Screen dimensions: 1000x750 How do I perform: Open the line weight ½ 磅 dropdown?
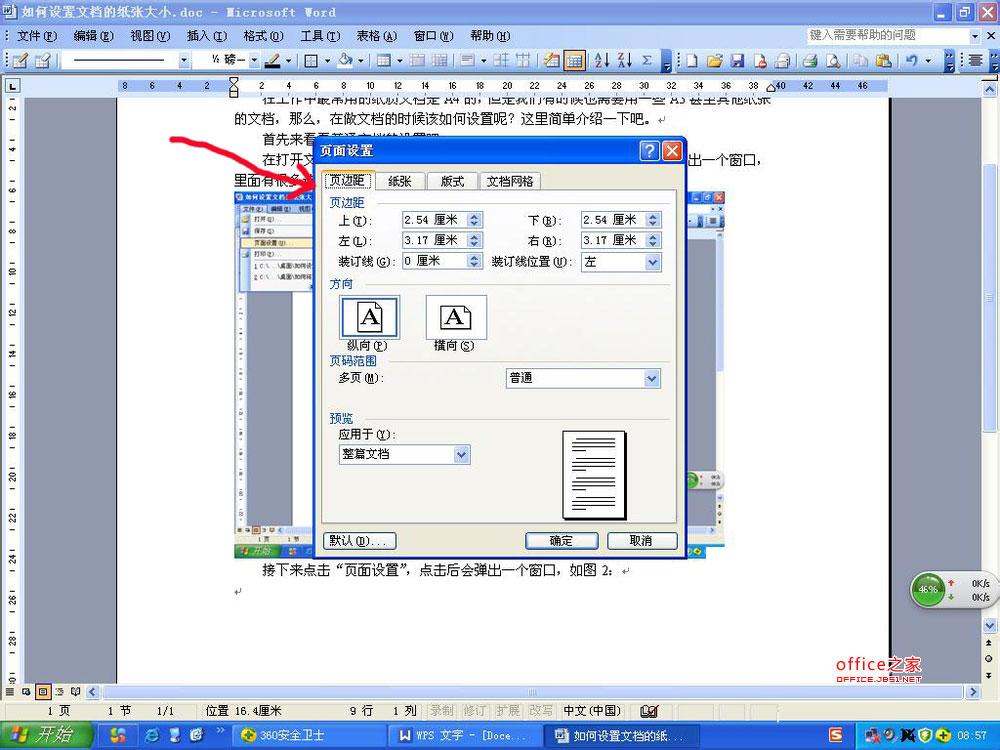click(254, 61)
